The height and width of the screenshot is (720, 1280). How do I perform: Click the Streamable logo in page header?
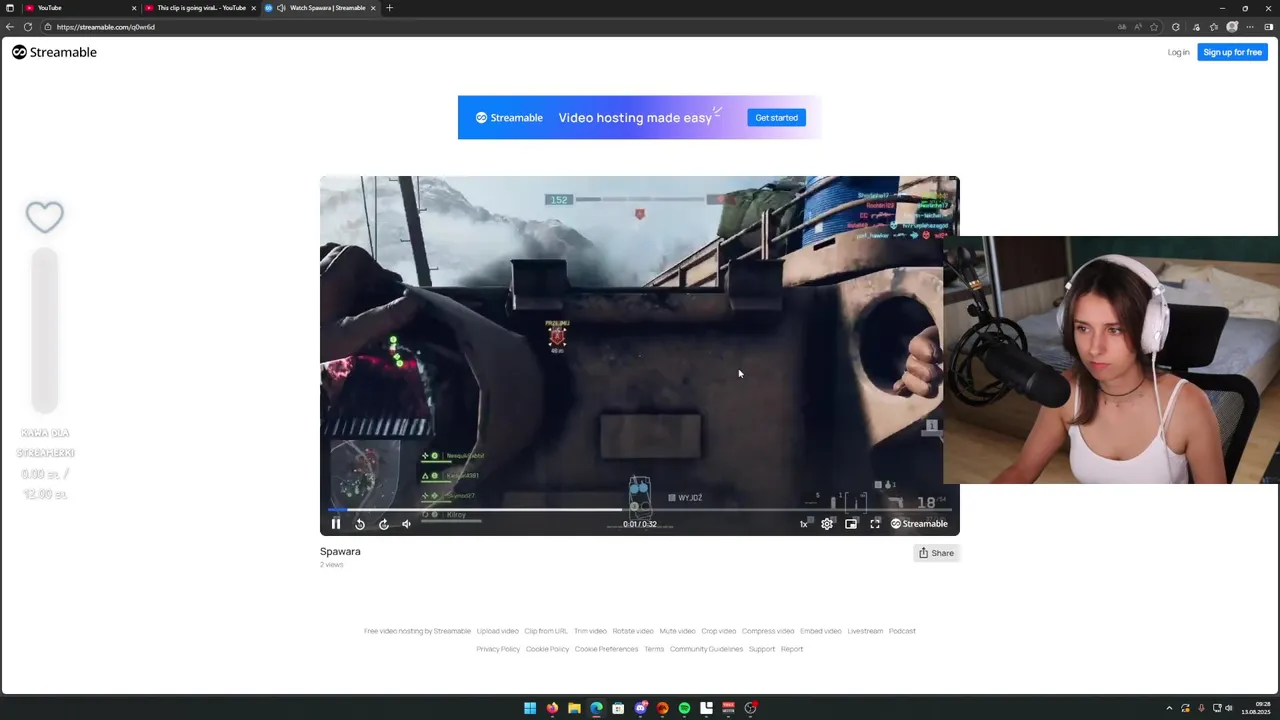(x=54, y=52)
